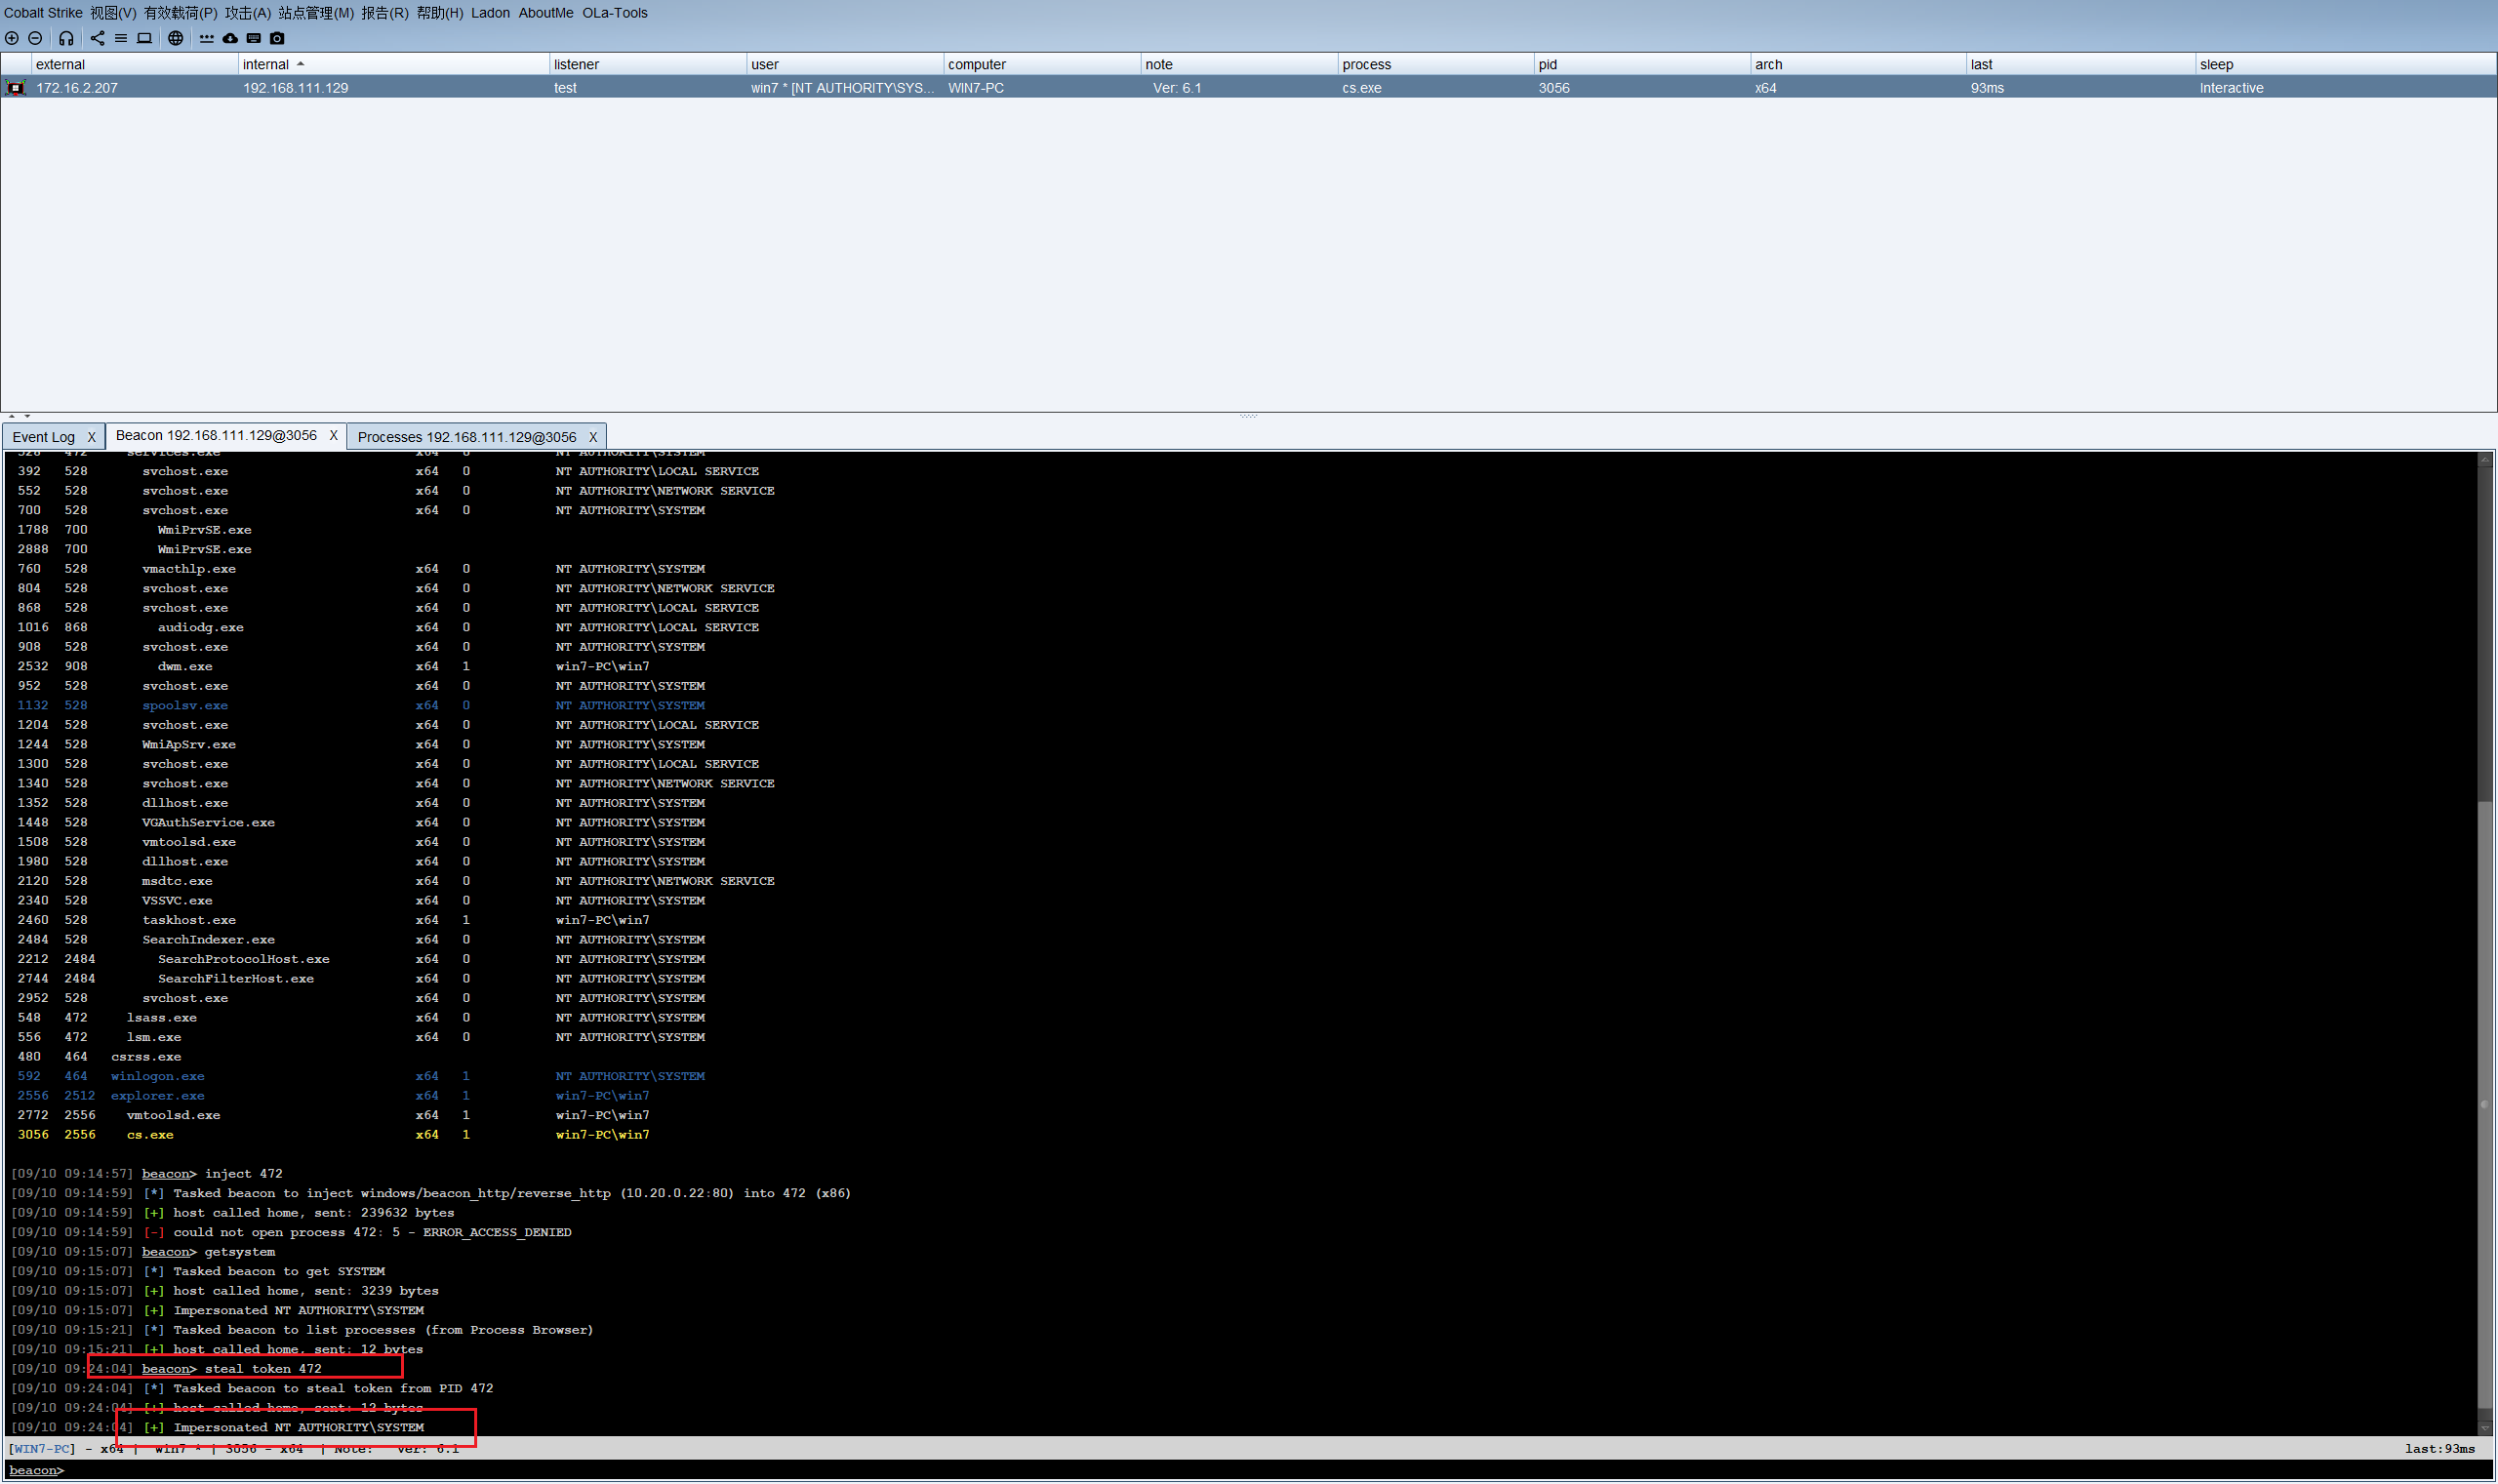Sort sessions by internal column header
Viewport: 2498px width, 1484px height.
(266, 64)
